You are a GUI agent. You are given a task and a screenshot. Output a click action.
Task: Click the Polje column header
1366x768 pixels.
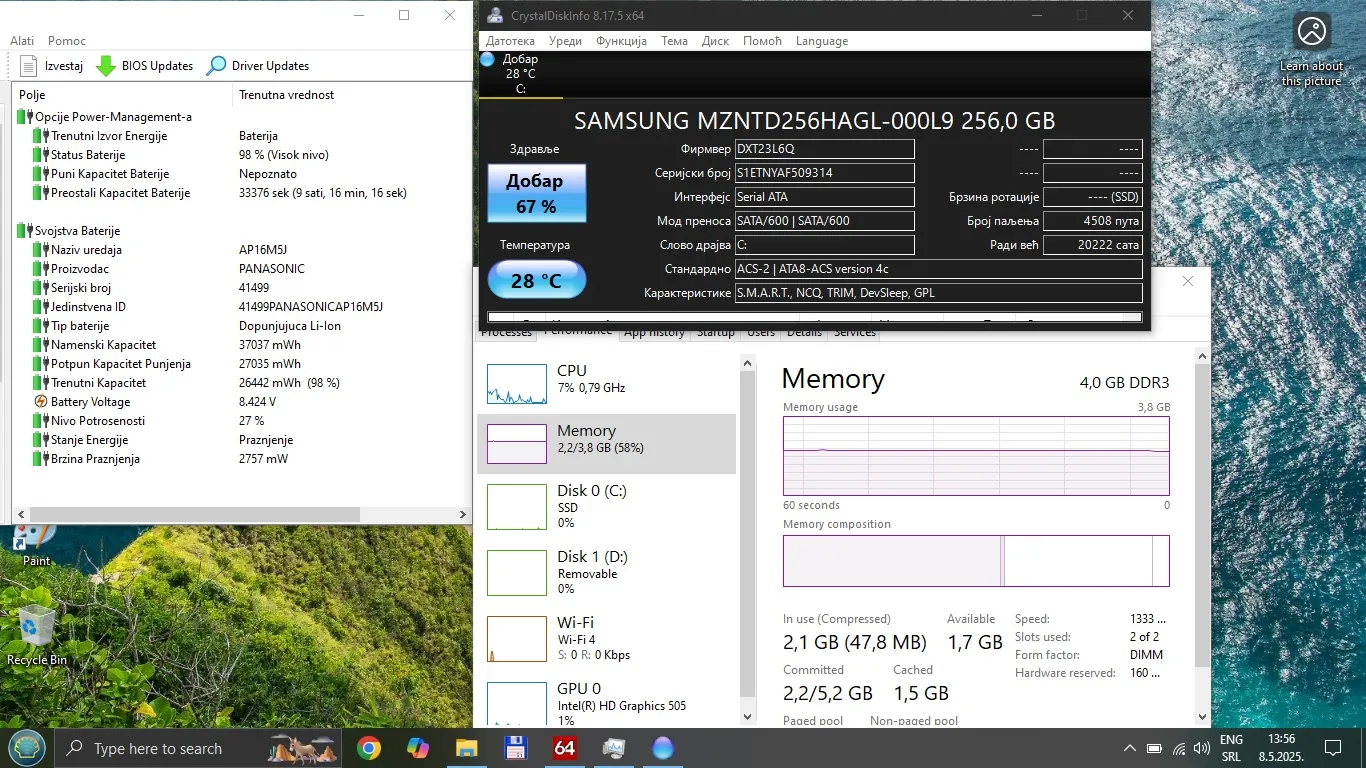[123, 95]
